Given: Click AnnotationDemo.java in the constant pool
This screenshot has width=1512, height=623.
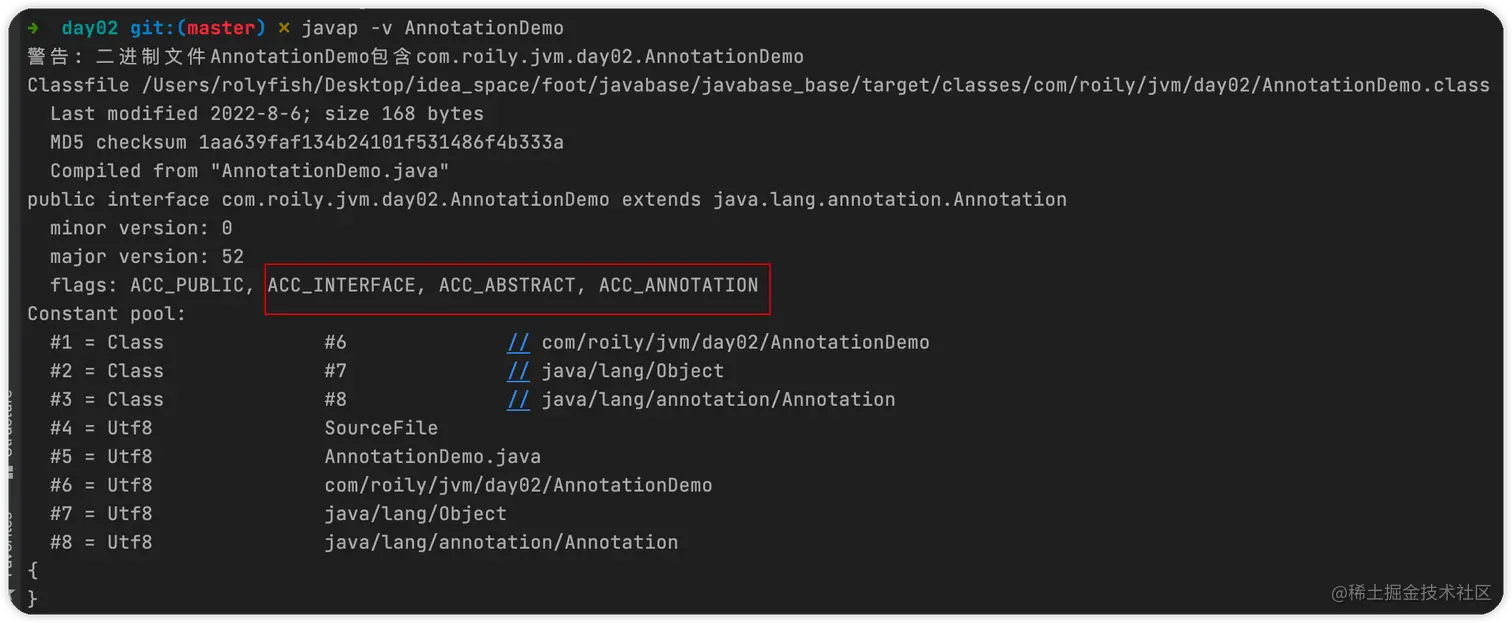Looking at the screenshot, I should pyautogui.click(x=432, y=457).
